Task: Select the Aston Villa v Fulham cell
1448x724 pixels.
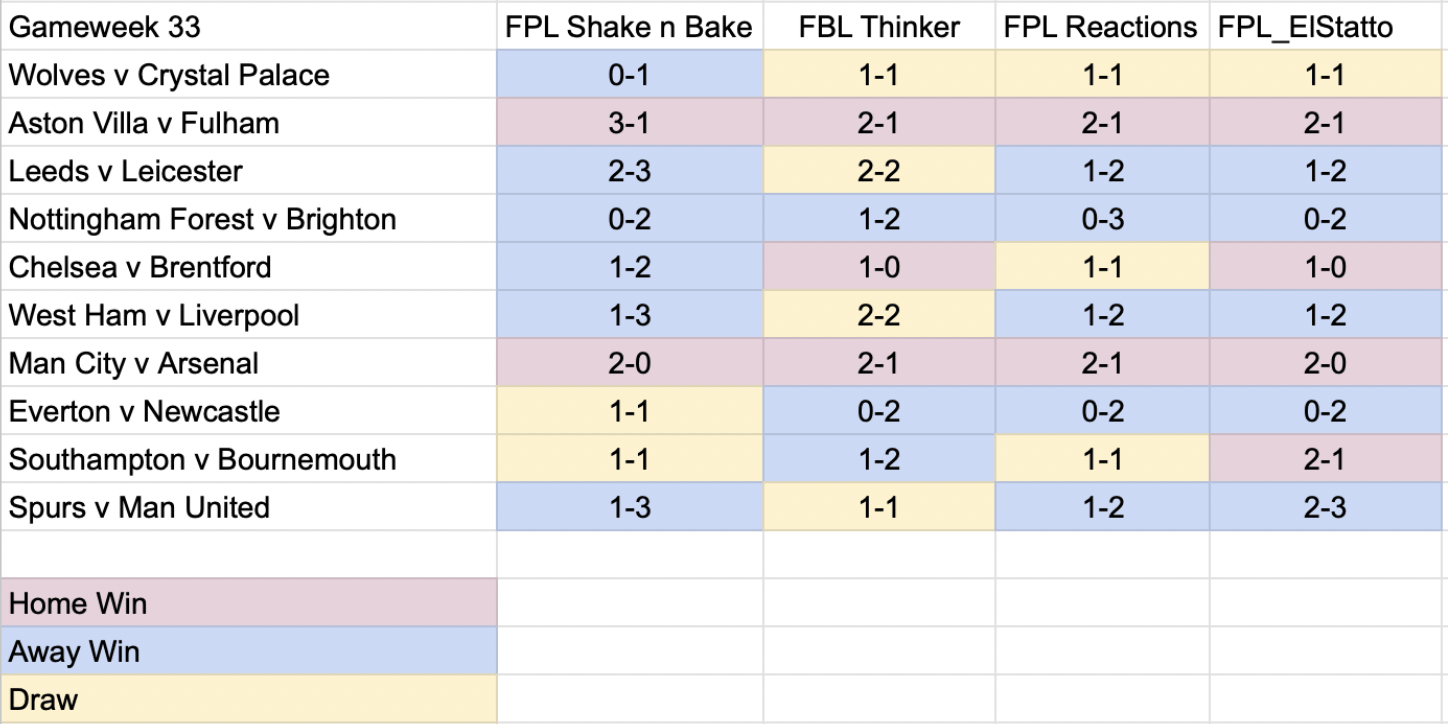Action: tap(248, 123)
